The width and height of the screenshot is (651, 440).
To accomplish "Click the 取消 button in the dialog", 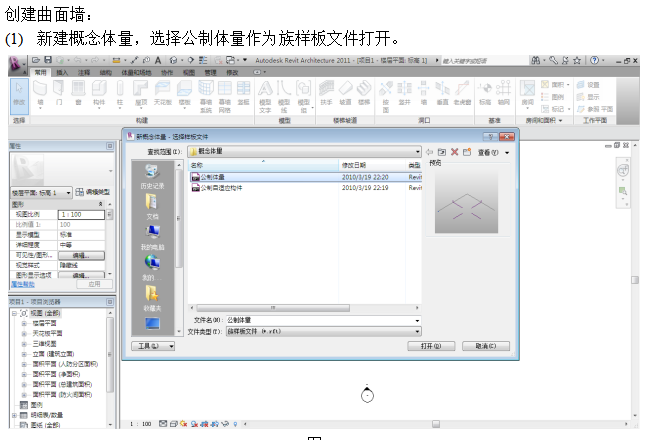I will (x=486, y=345).
